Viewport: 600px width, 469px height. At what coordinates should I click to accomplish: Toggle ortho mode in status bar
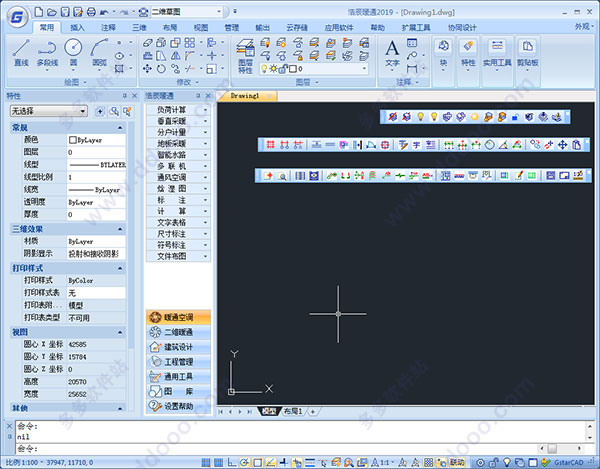232,462
